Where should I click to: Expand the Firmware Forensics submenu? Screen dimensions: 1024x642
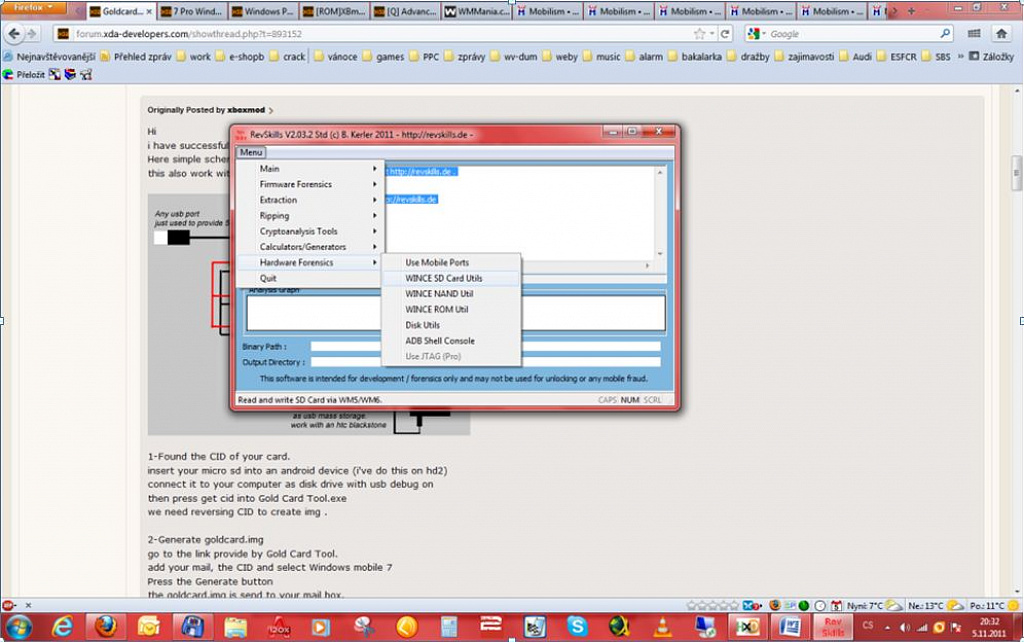[308, 184]
